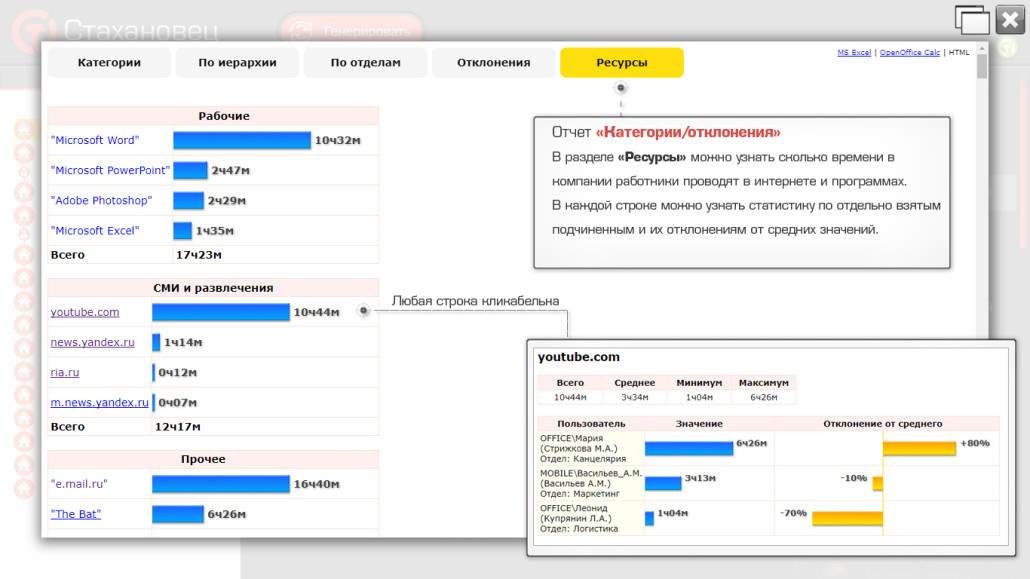Close the report overlay with the X icon
Viewport: 1030px width, 579px height.
coord(1010,20)
